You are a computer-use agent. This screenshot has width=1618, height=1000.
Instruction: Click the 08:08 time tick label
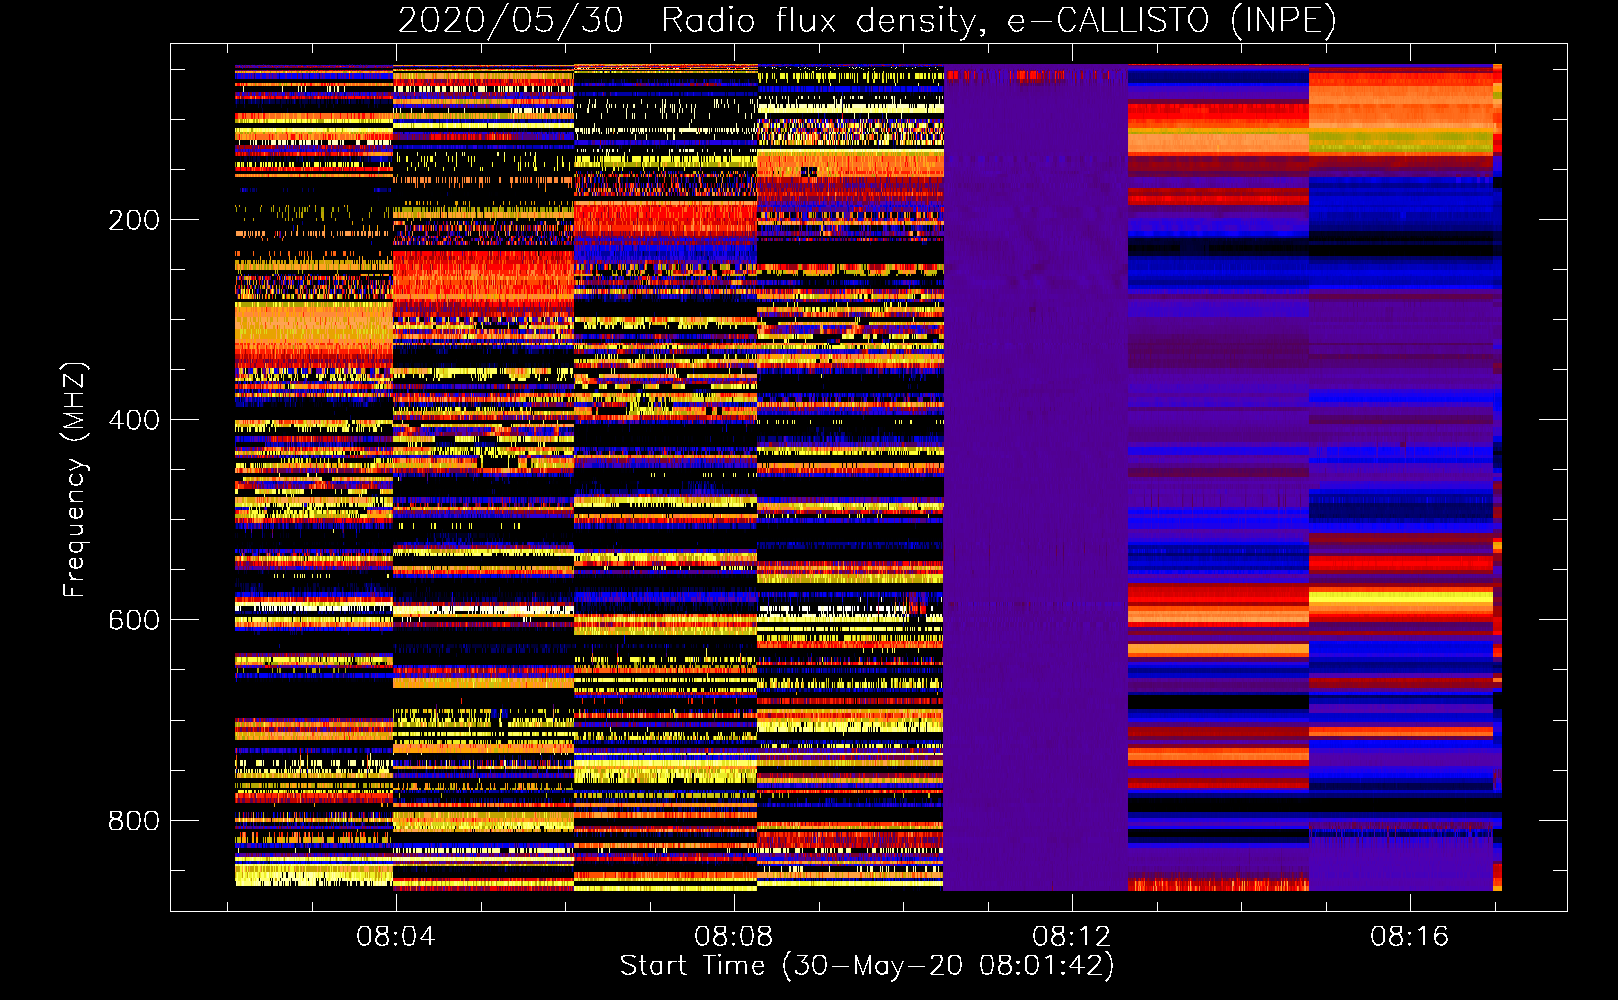pyautogui.click(x=735, y=936)
